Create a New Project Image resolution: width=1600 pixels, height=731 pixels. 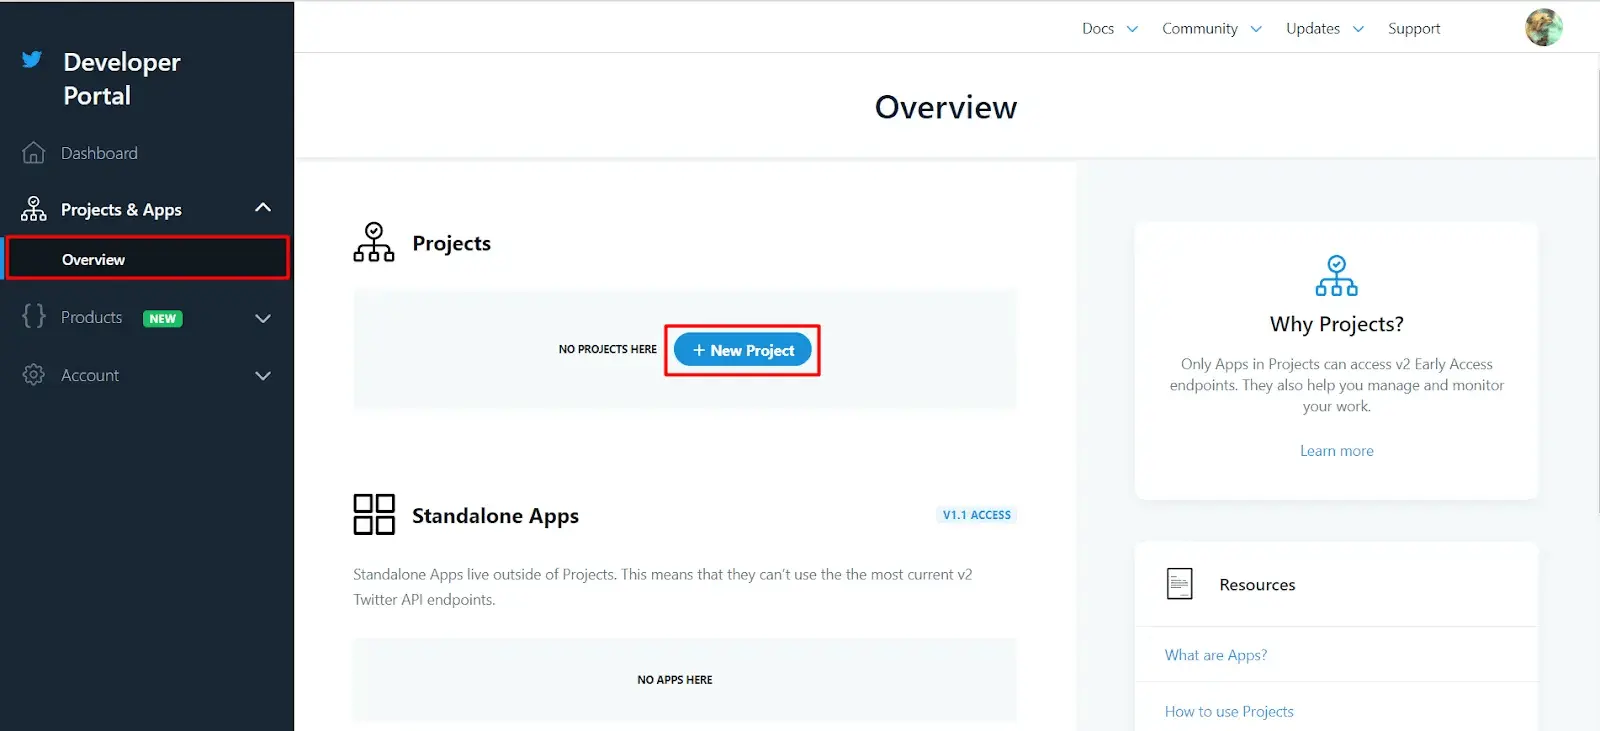click(743, 350)
